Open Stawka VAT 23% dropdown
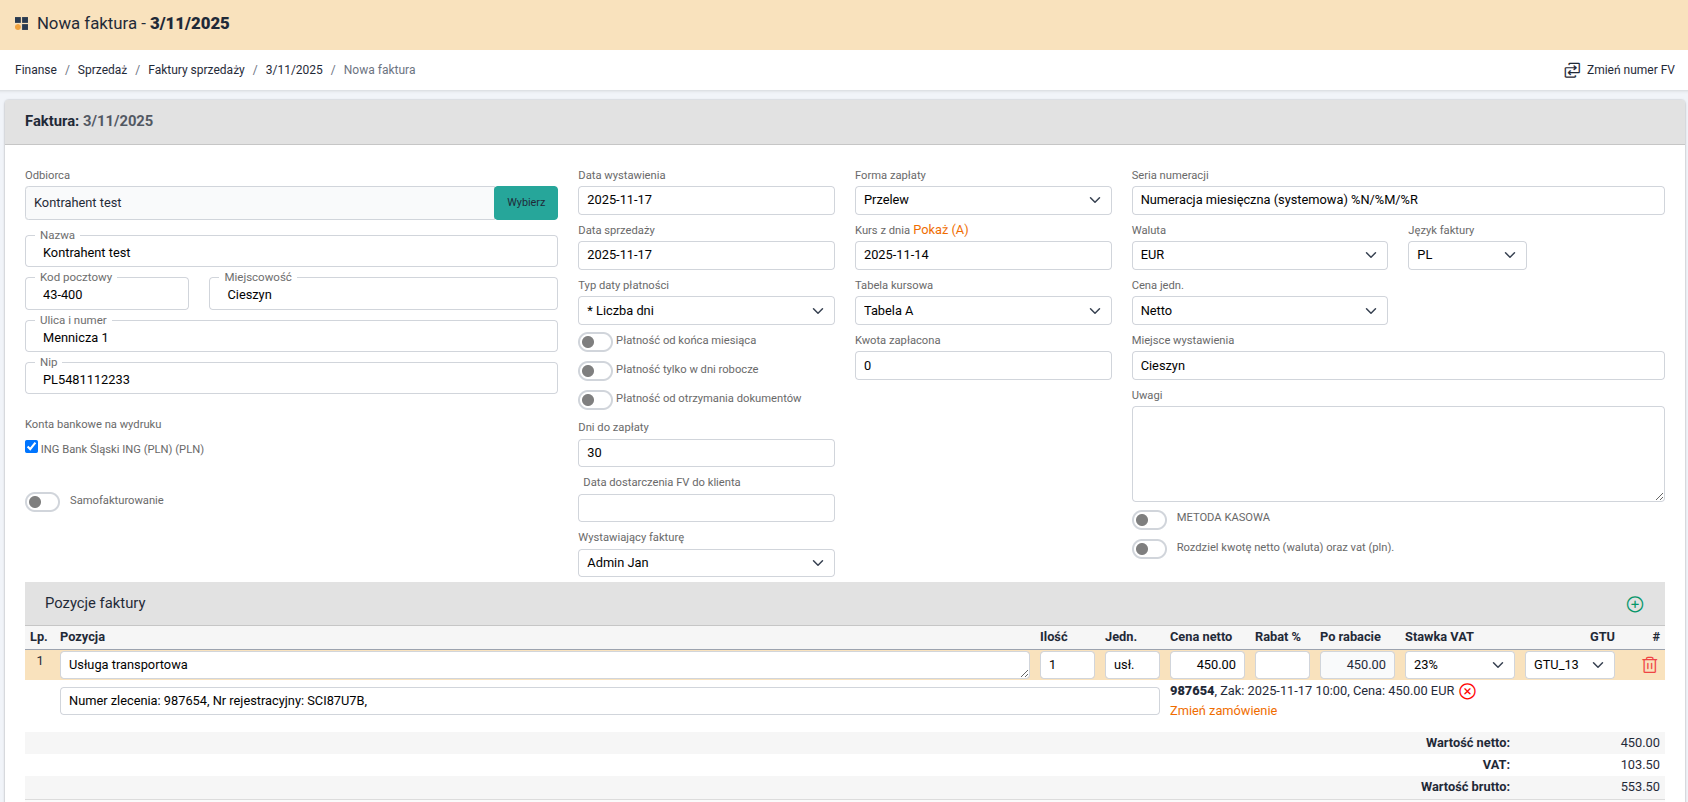This screenshot has height=802, width=1688. click(1459, 665)
